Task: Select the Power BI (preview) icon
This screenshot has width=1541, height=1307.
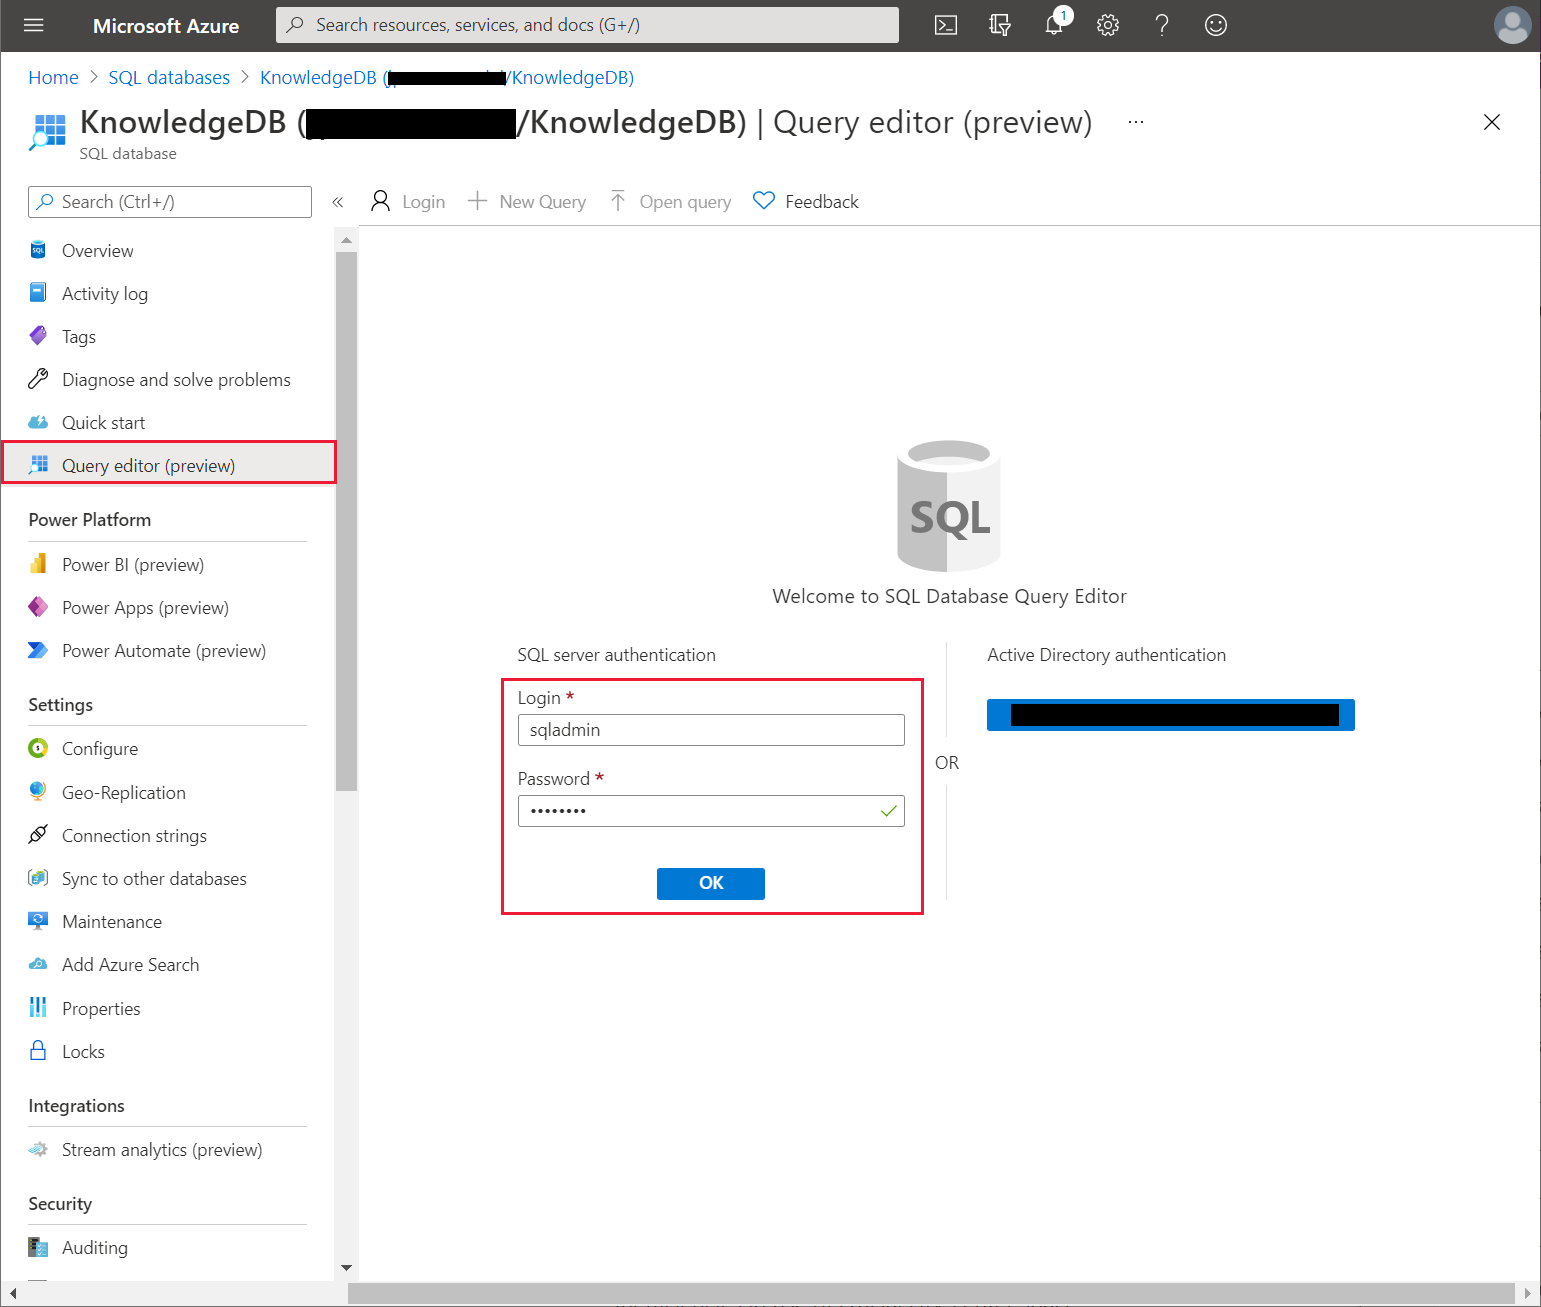Action: [38, 564]
